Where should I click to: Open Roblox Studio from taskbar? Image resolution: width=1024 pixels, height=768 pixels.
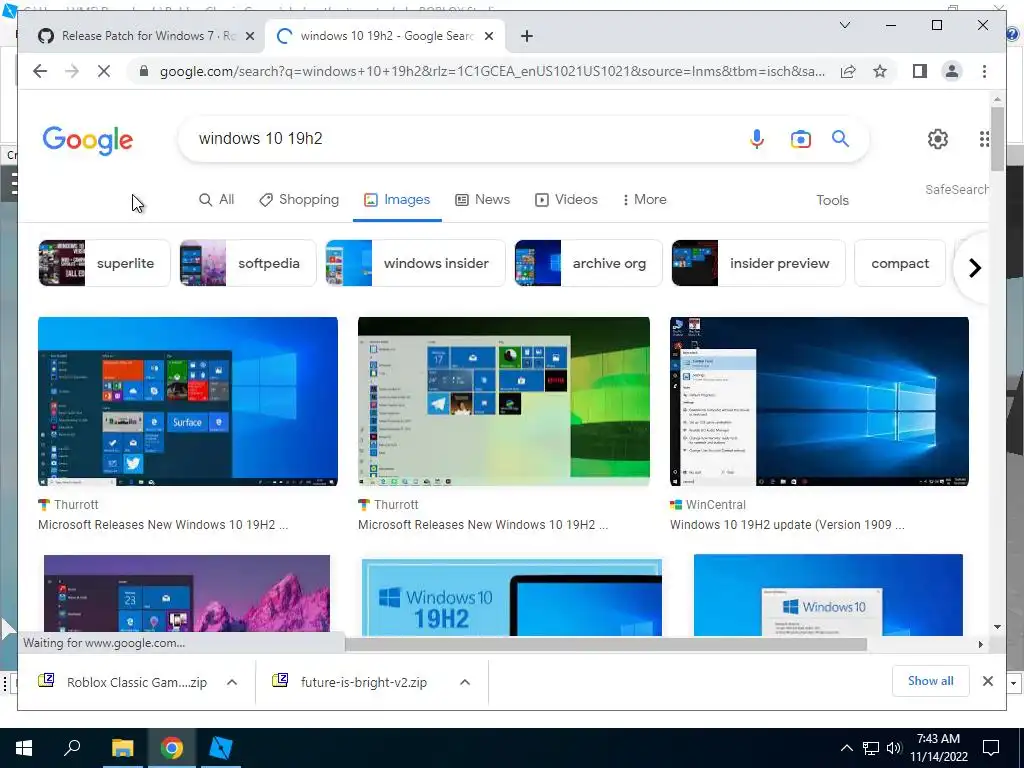click(x=221, y=748)
